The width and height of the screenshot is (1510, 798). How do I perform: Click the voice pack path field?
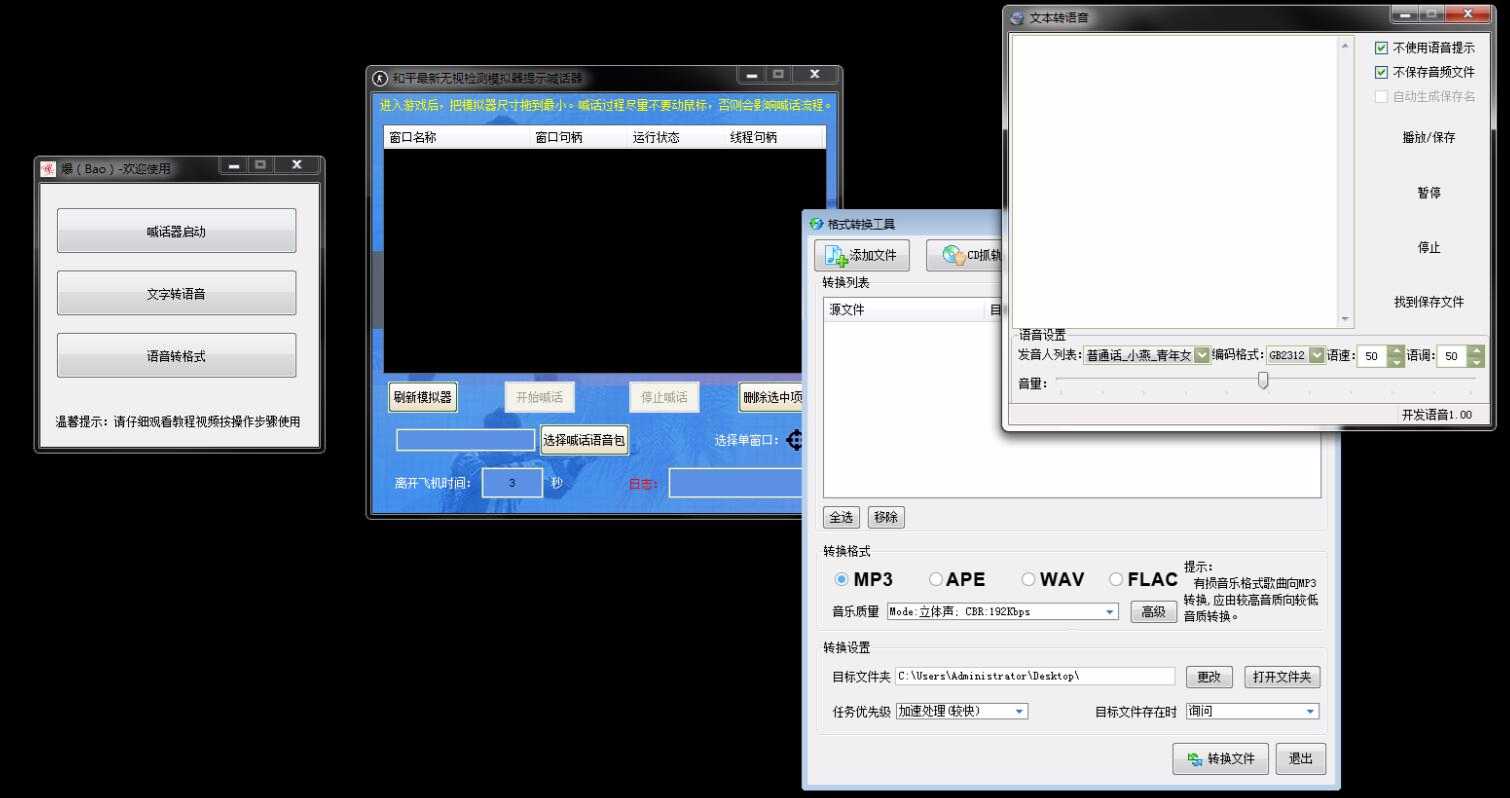465,440
